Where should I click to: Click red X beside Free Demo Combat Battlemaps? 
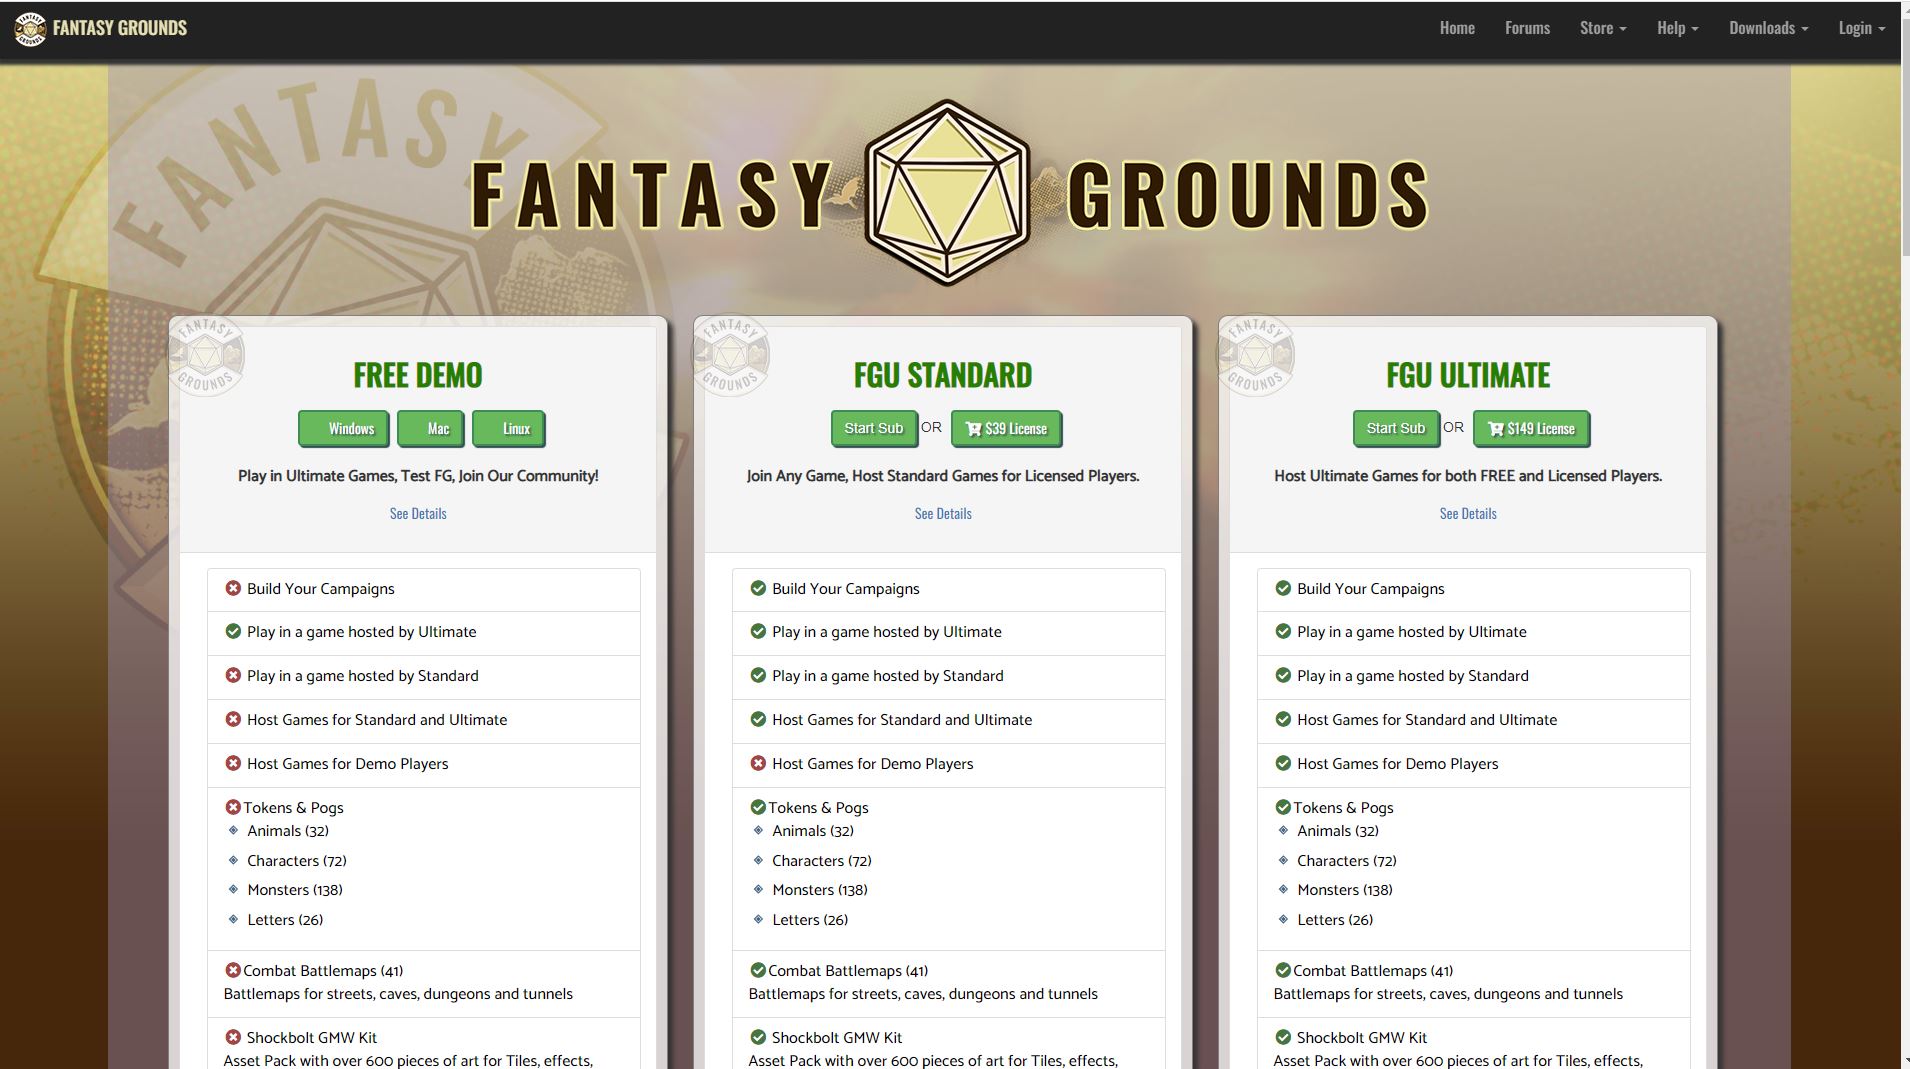(x=233, y=970)
